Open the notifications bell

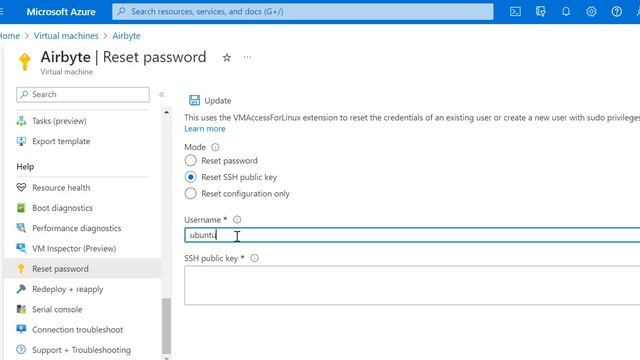(566, 11)
